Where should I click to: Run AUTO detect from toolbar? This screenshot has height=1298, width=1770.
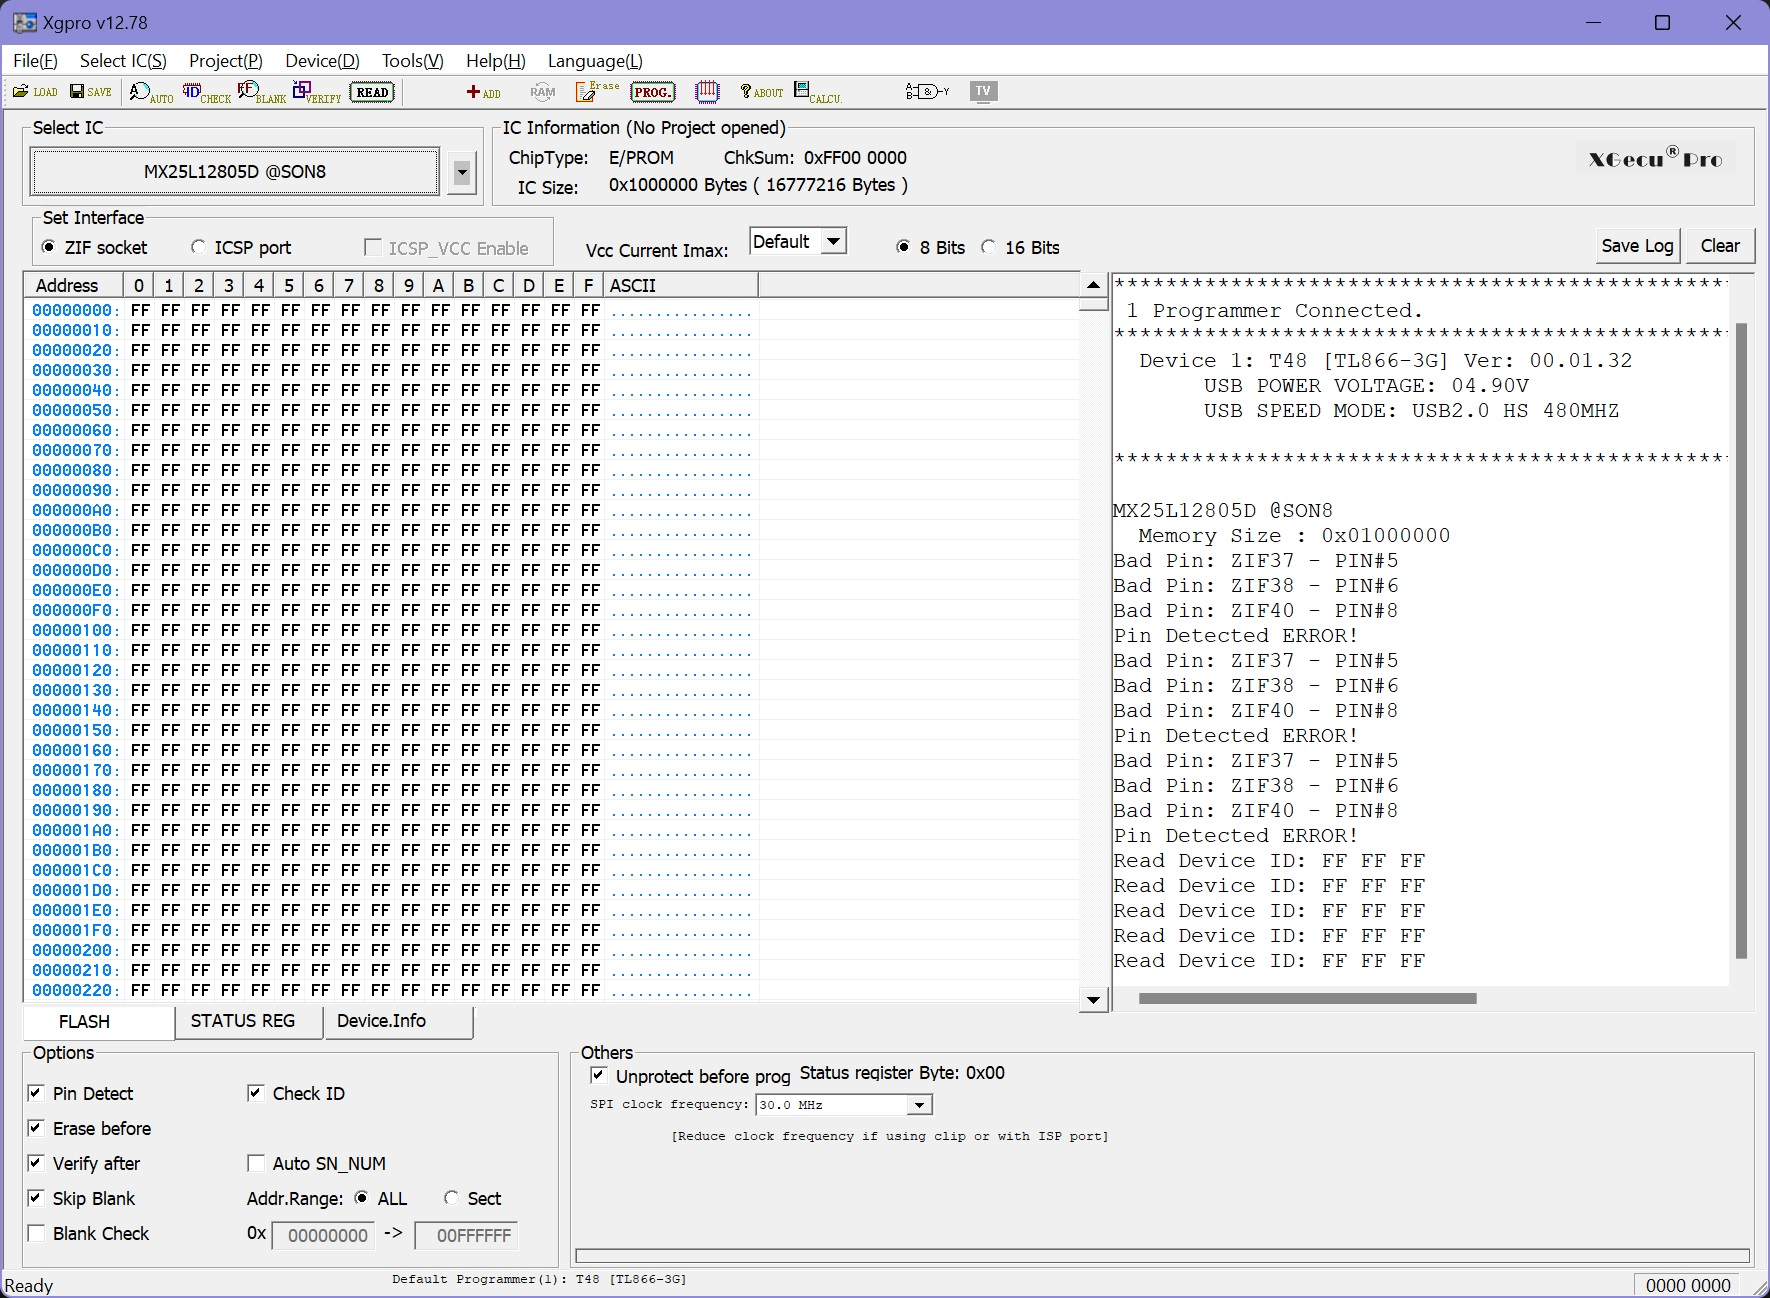[151, 92]
